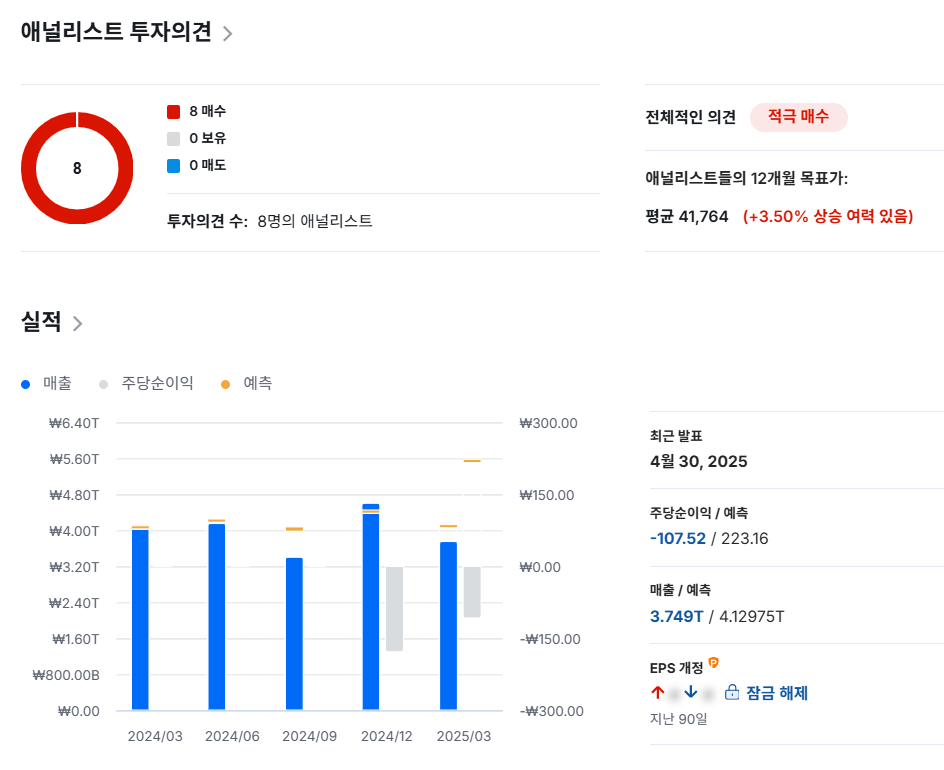Click the orange P badge next to EPS 개정

[x=714, y=662]
